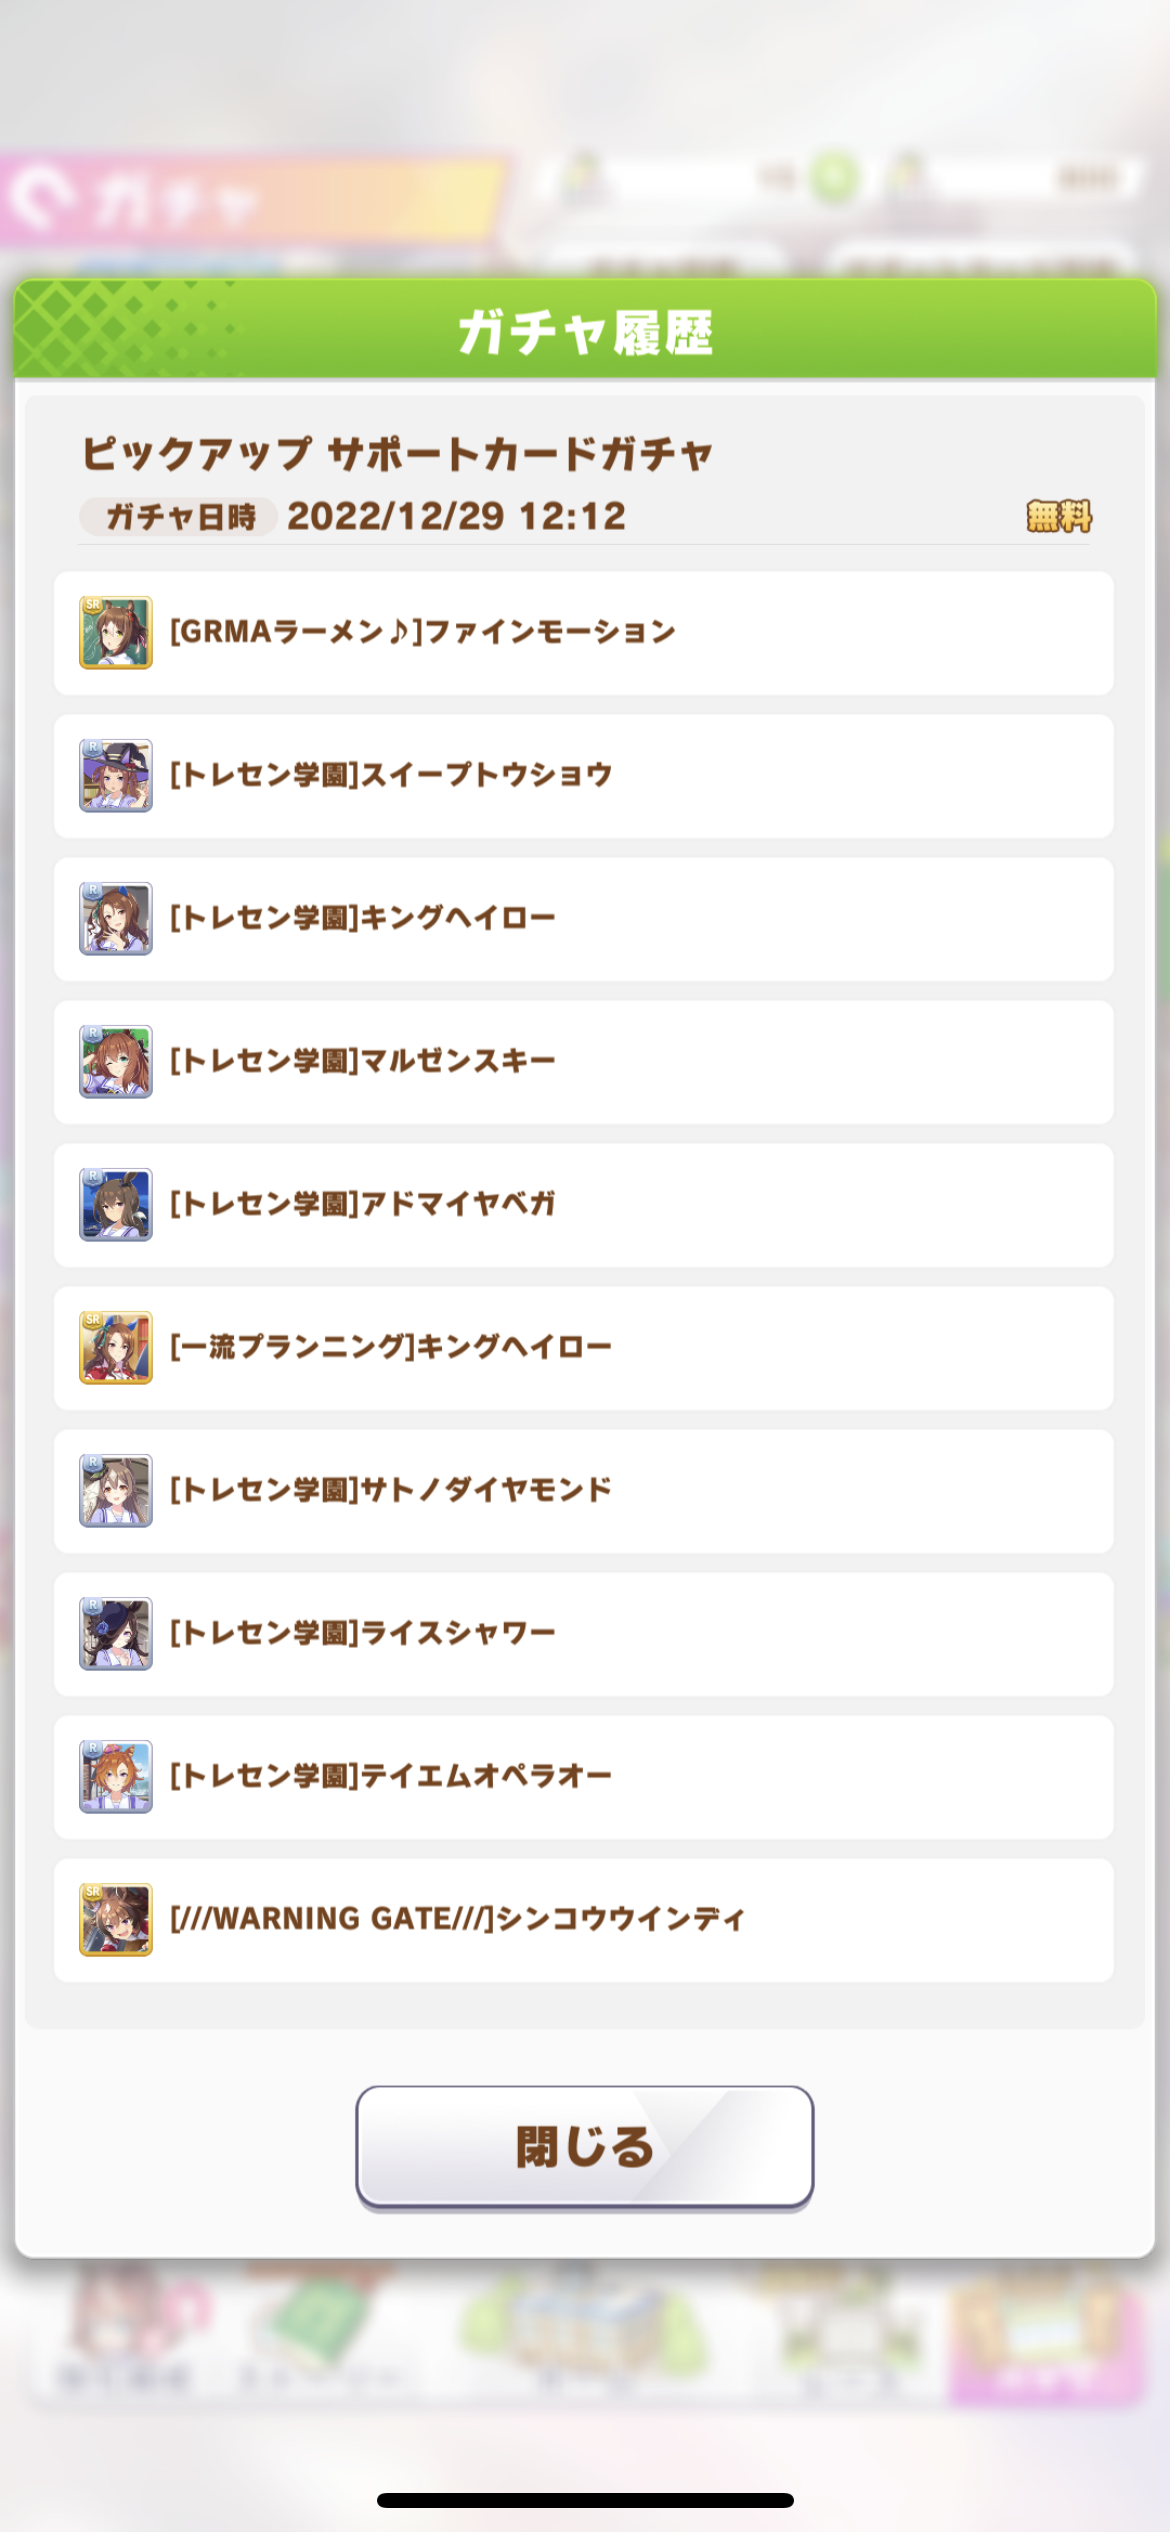Image resolution: width=1170 pixels, height=2532 pixels.
Task: Select the Satono Diamond card icon
Action: 116,1491
